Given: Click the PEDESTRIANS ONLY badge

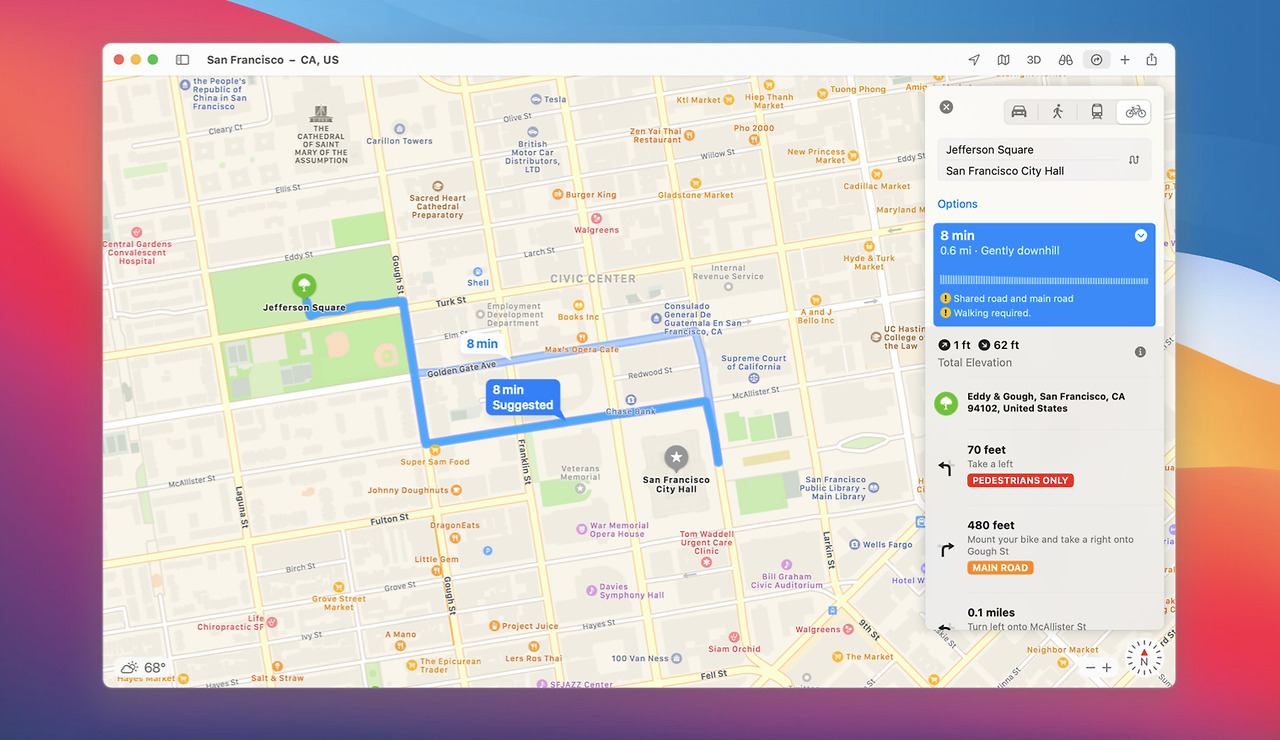Looking at the screenshot, I should click(x=1020, y=481).
